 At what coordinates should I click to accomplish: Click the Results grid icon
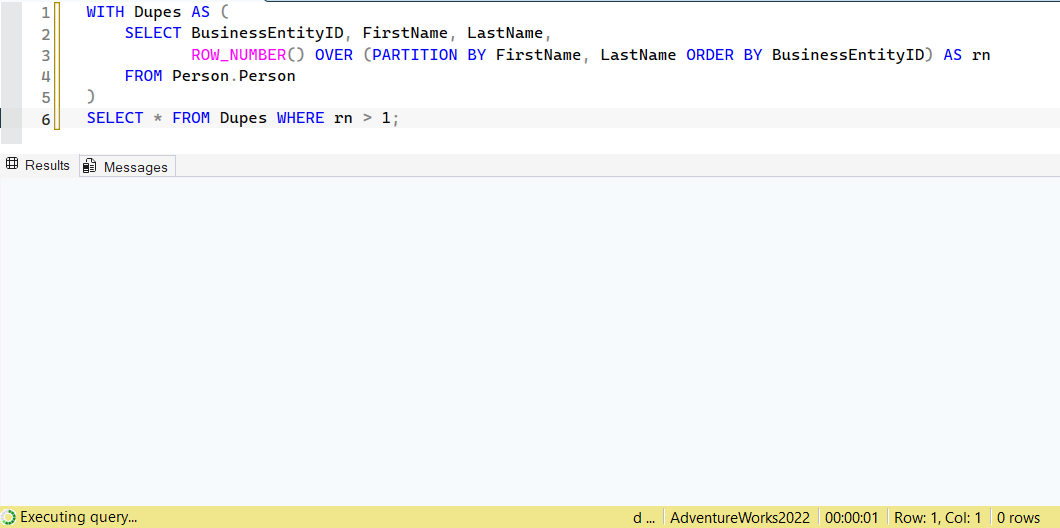click(11, 164)
